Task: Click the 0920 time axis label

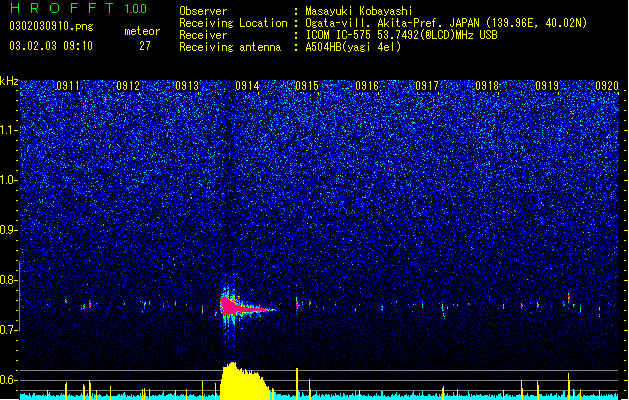Action: pos(607,86)
